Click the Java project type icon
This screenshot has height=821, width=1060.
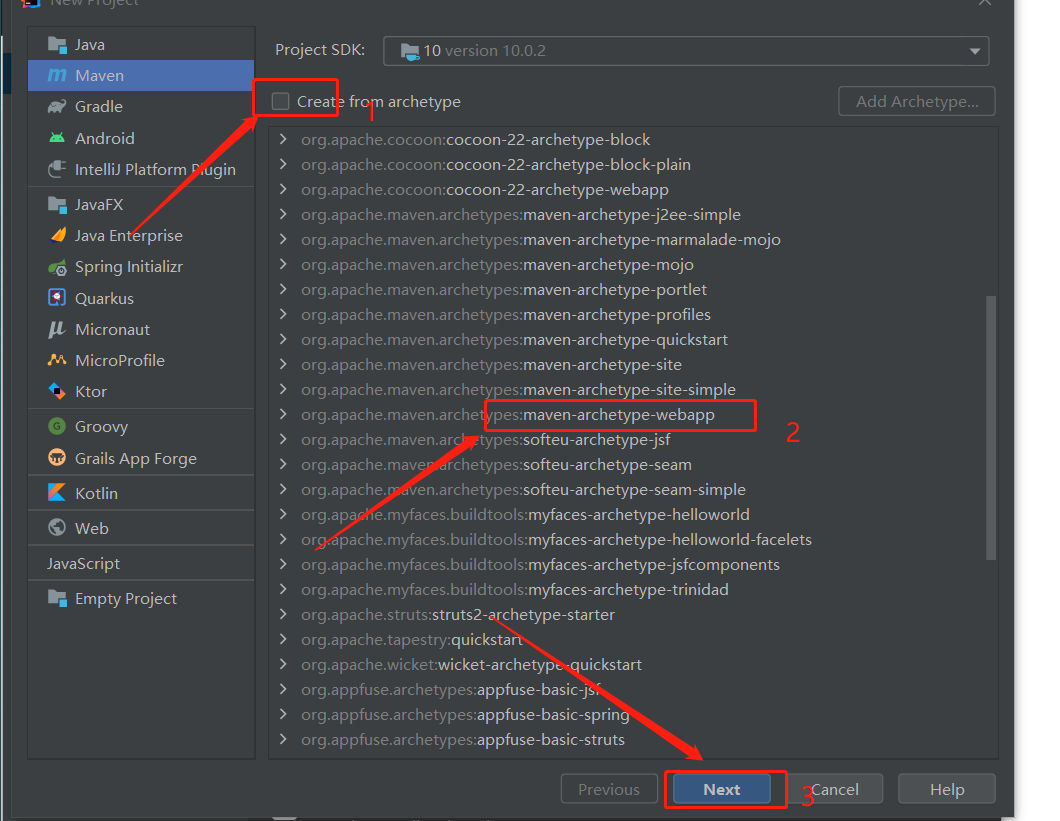point(57,45)
